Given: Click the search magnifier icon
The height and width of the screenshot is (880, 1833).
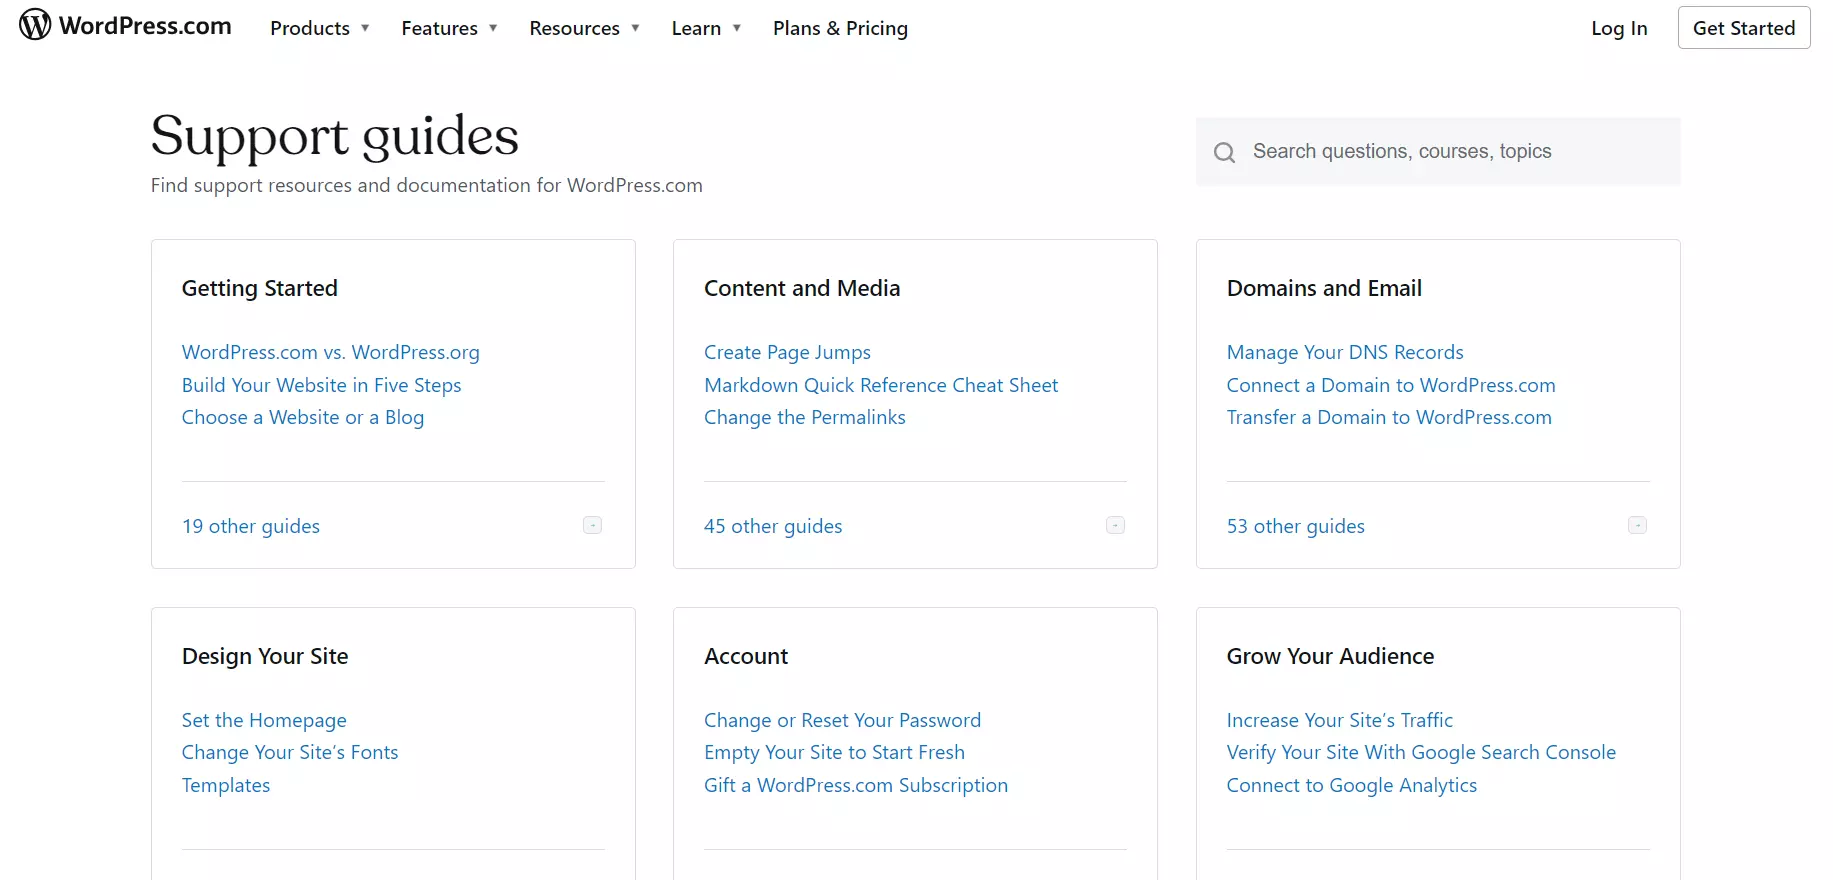Looking at the screenshot, I should point(1224,152).
